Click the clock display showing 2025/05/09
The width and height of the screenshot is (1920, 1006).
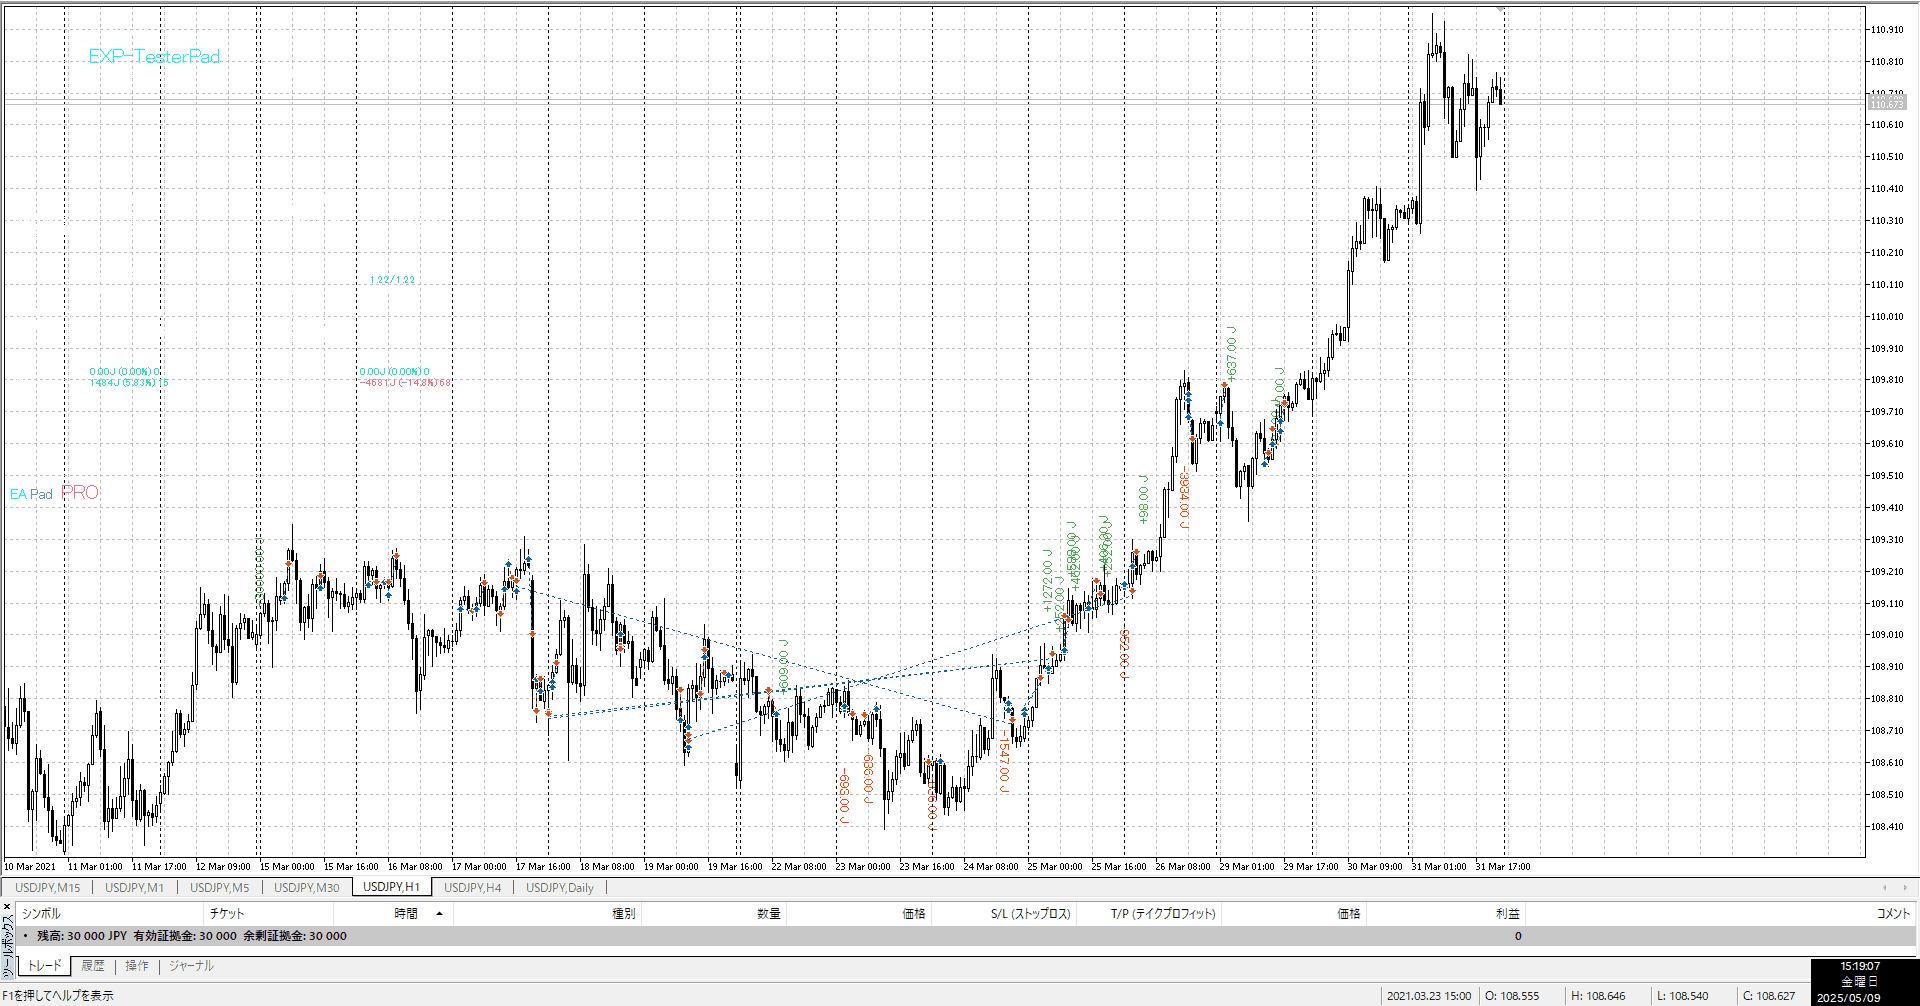pyautogui.click(x=1860, y=982)
